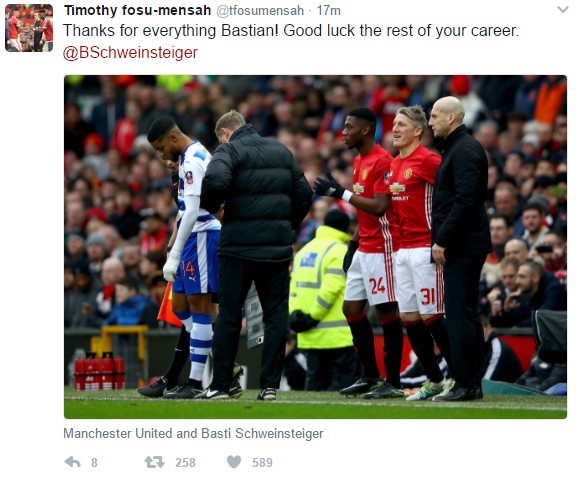Click the number 31 player in photo
Image resolution: width=580 pixels, height=478 pixels.
click(x=418, y=252)
